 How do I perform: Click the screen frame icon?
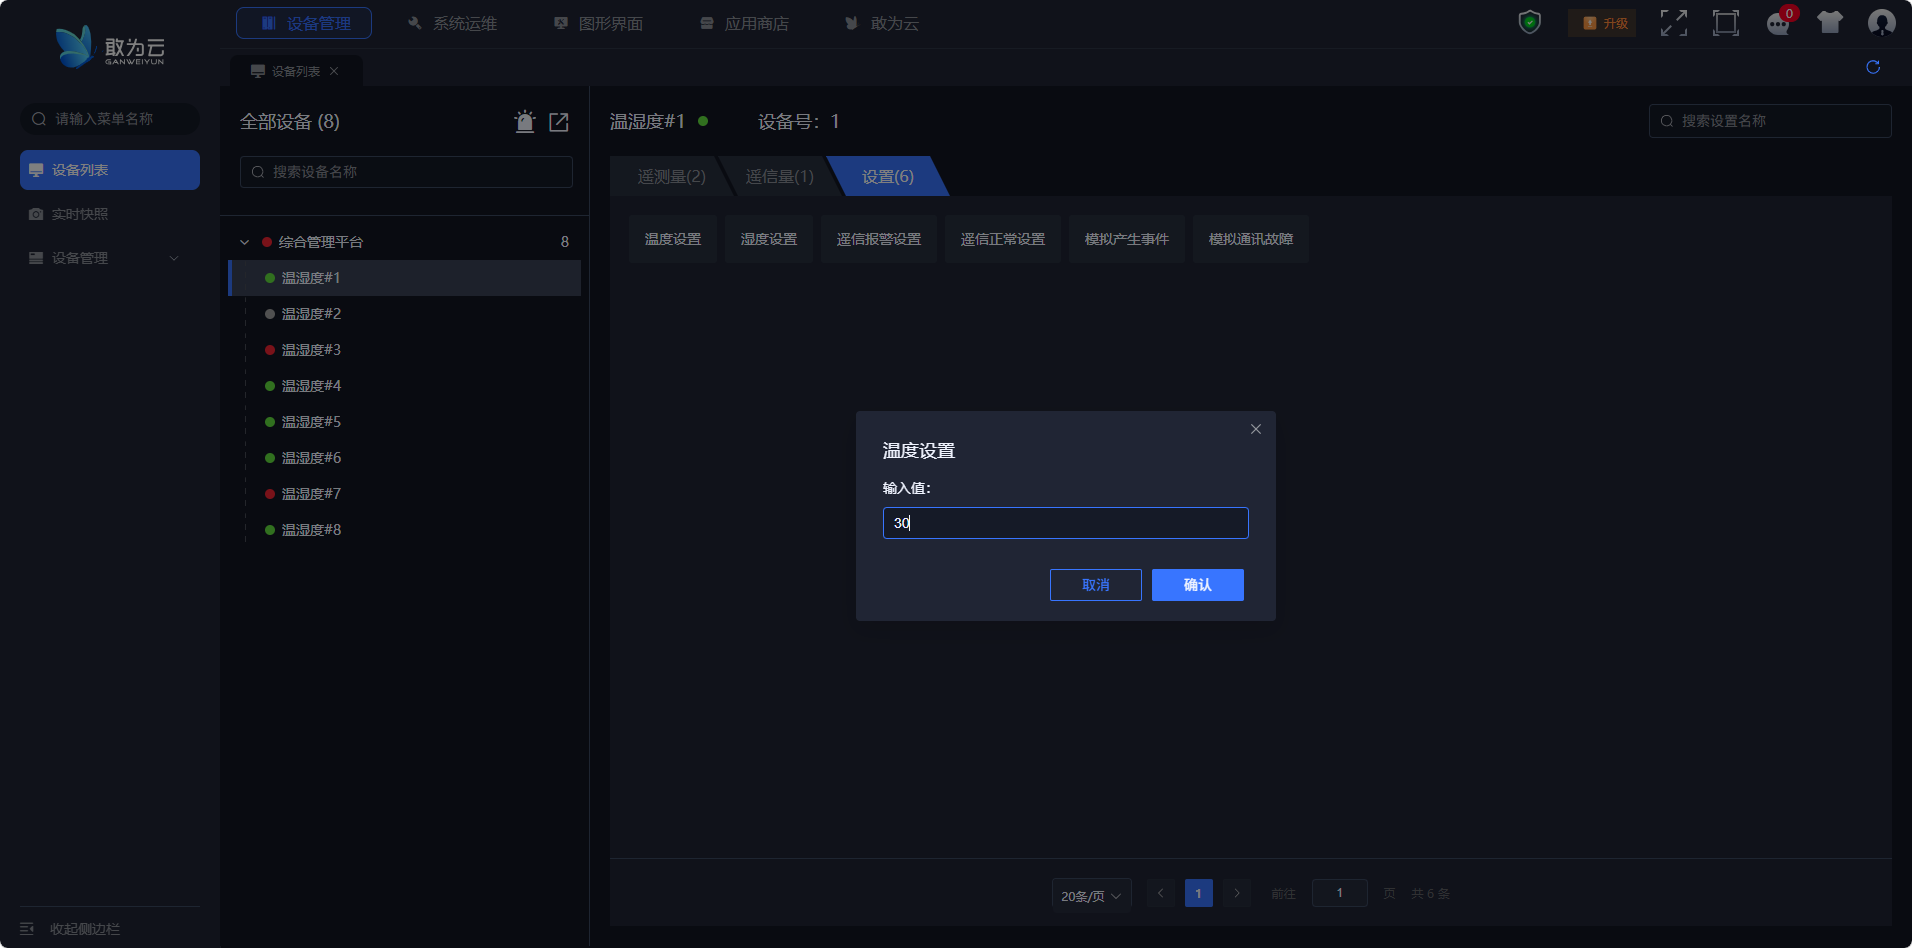click(x=1726, y=23)
